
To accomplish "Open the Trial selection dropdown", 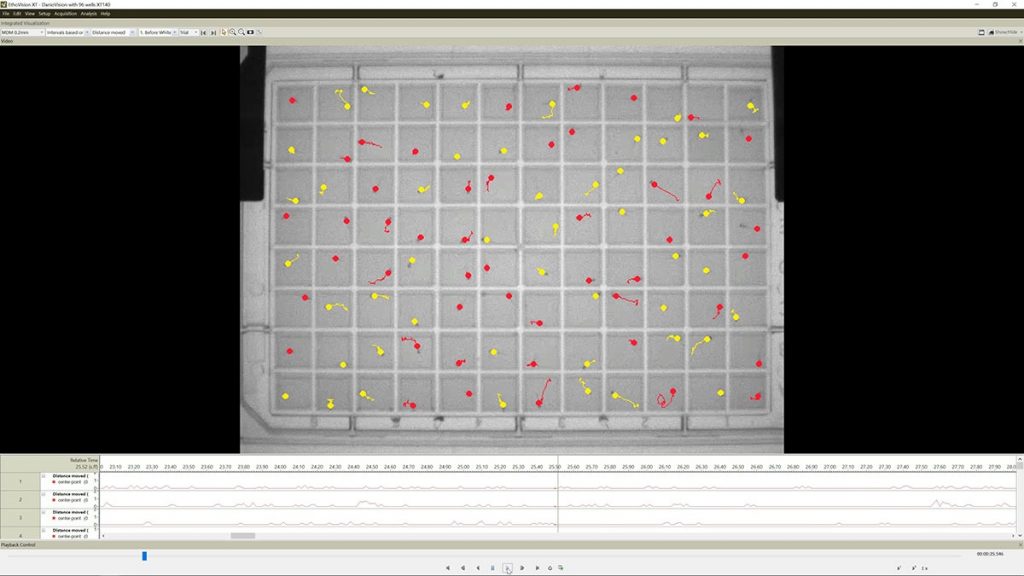I will tap(196, 31).
